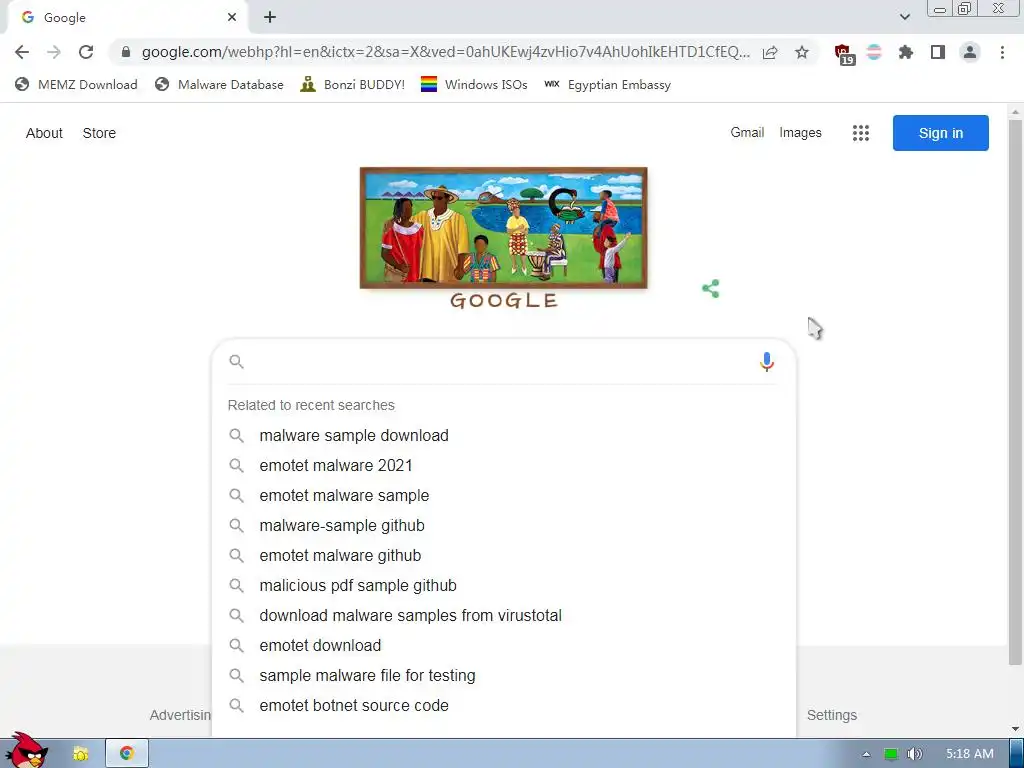The image size is (1024, 768).
Task: Open the Chrome profile avatar
Action: pyautogui.click(x=970, y=52)
